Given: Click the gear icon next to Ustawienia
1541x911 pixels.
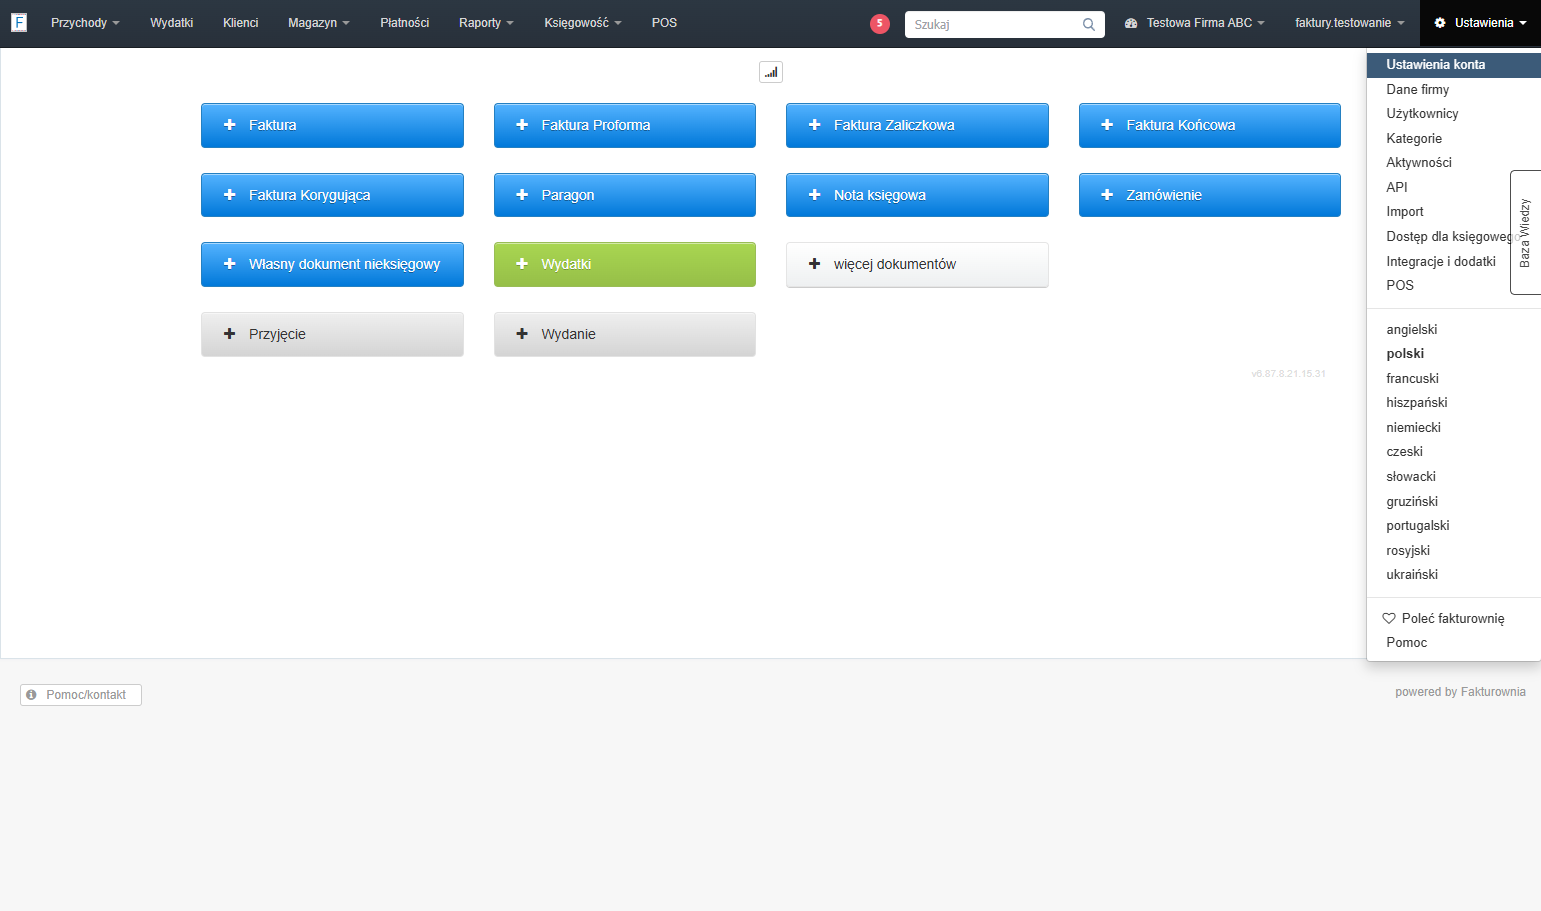Looking at the screenshot, I should pos(1440,23).
